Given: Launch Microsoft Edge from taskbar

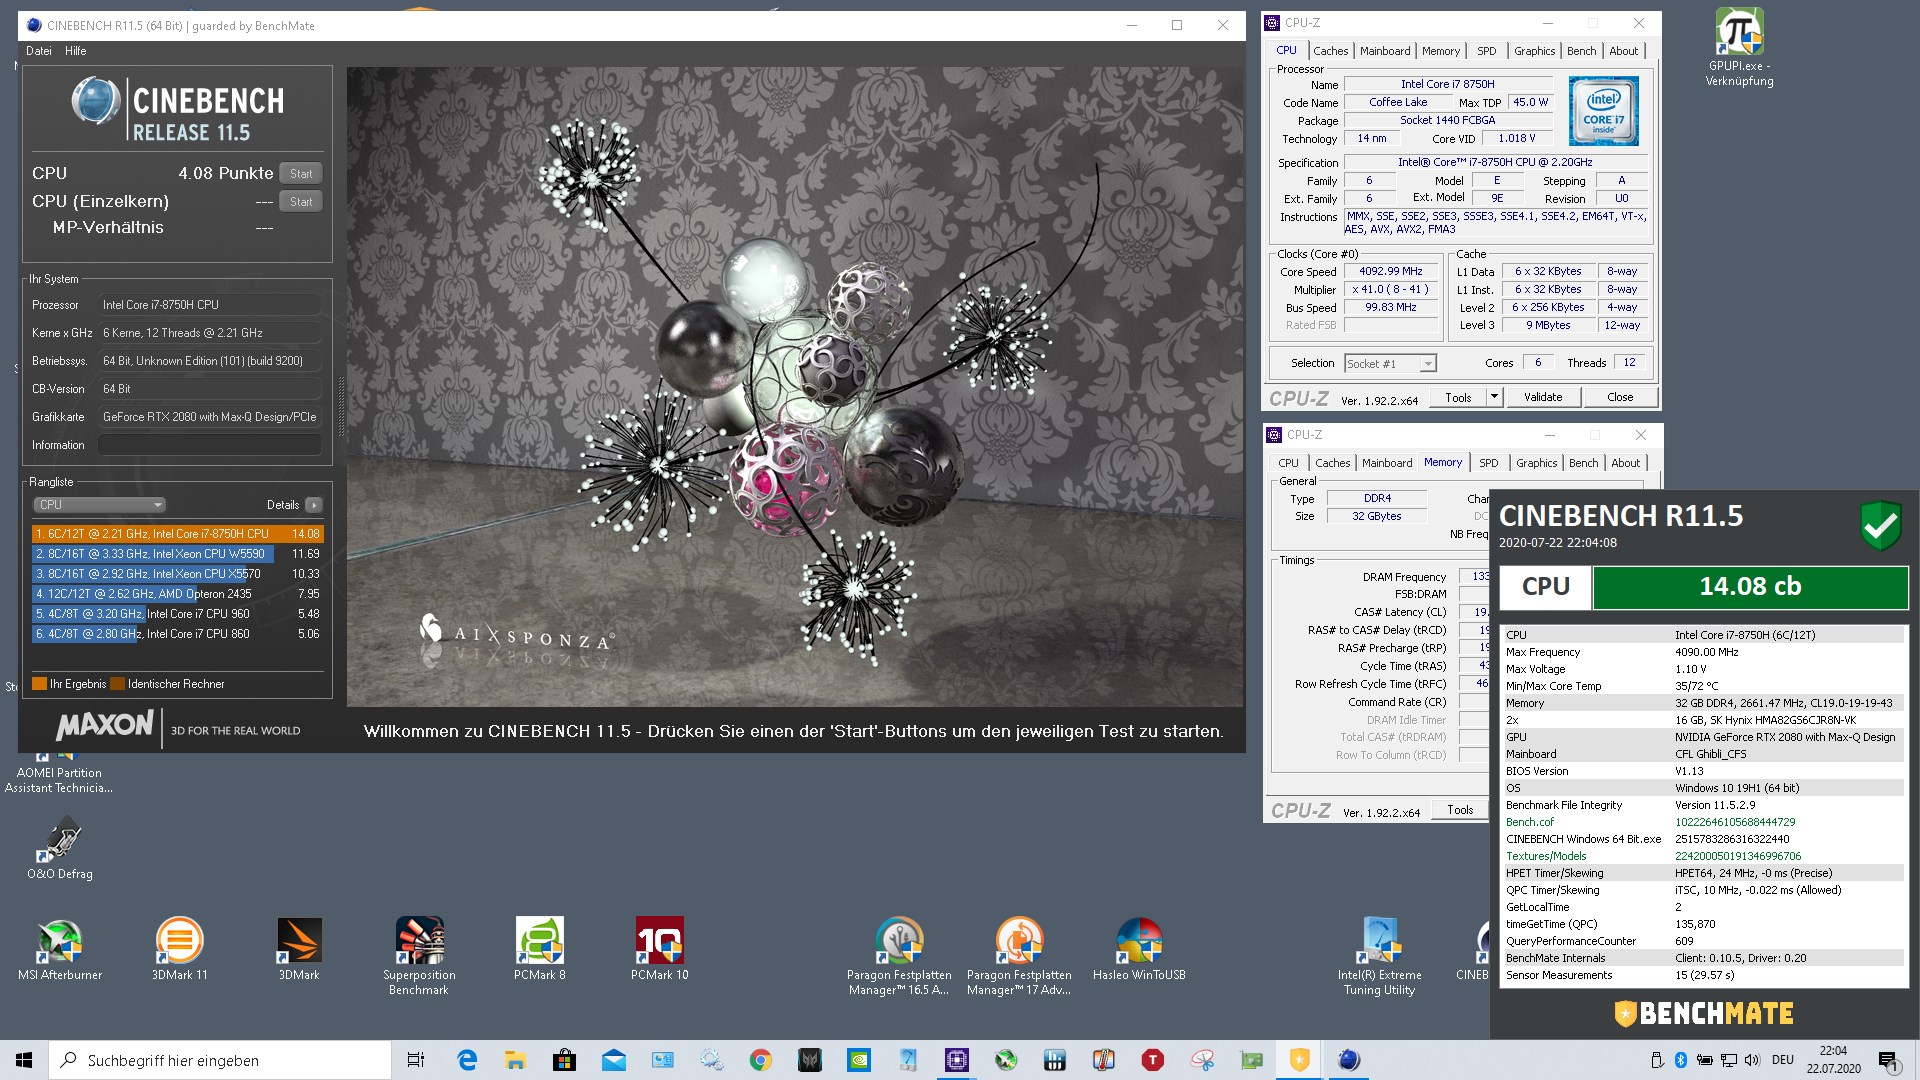Looking at the screenshot, I should pos(467,1060).
